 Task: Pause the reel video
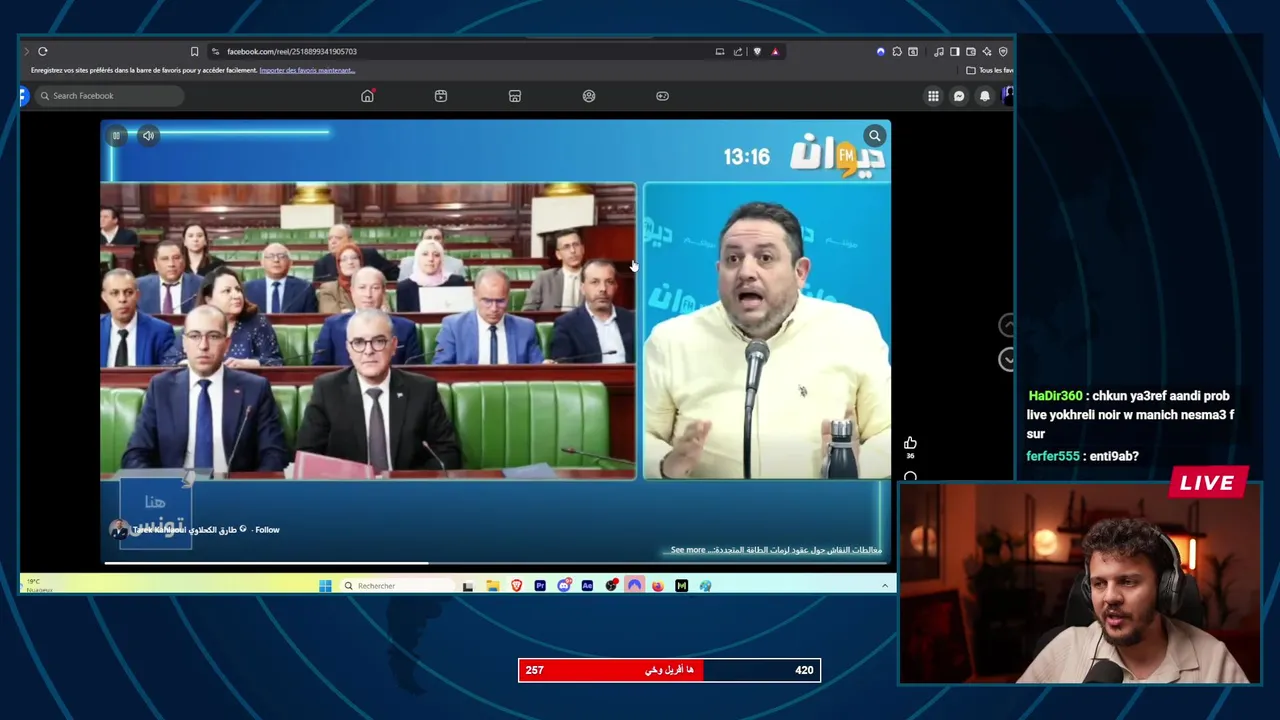(x=116, y=136)
